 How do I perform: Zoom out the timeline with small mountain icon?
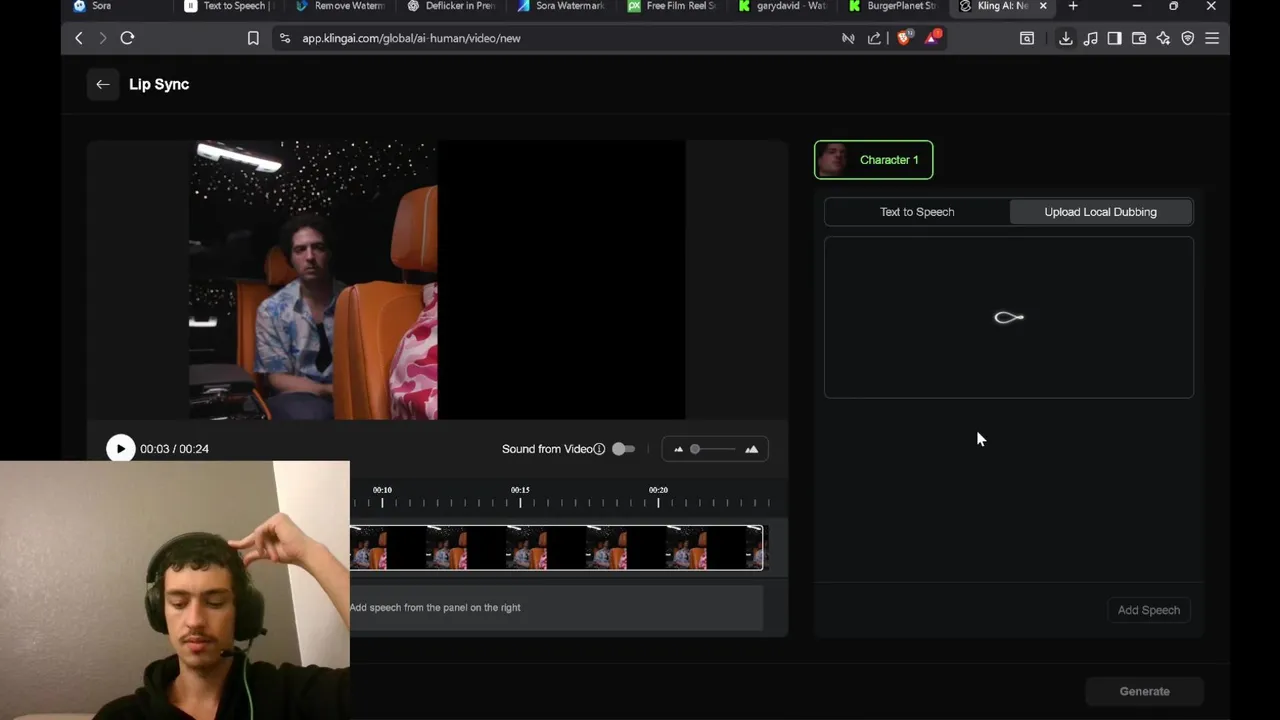(x=678, y=449)
